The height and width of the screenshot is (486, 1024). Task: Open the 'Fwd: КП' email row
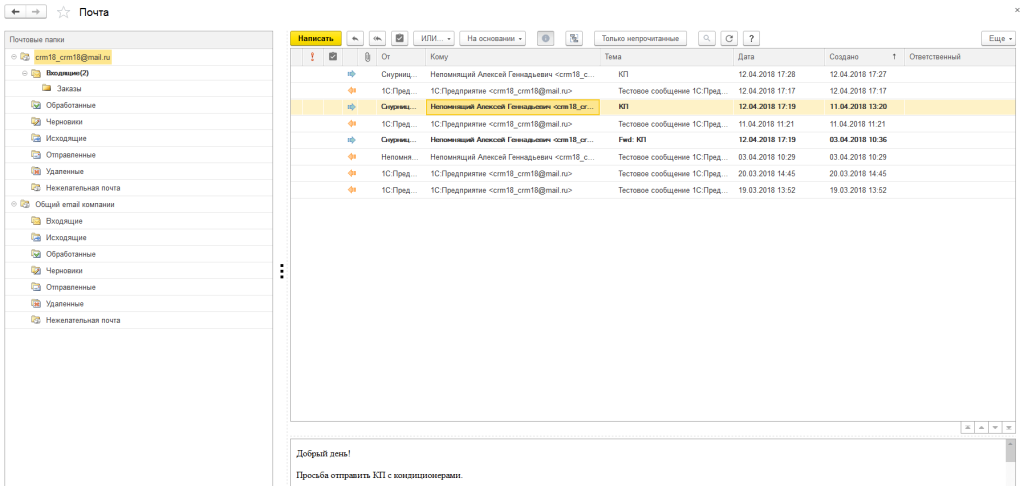632,139
